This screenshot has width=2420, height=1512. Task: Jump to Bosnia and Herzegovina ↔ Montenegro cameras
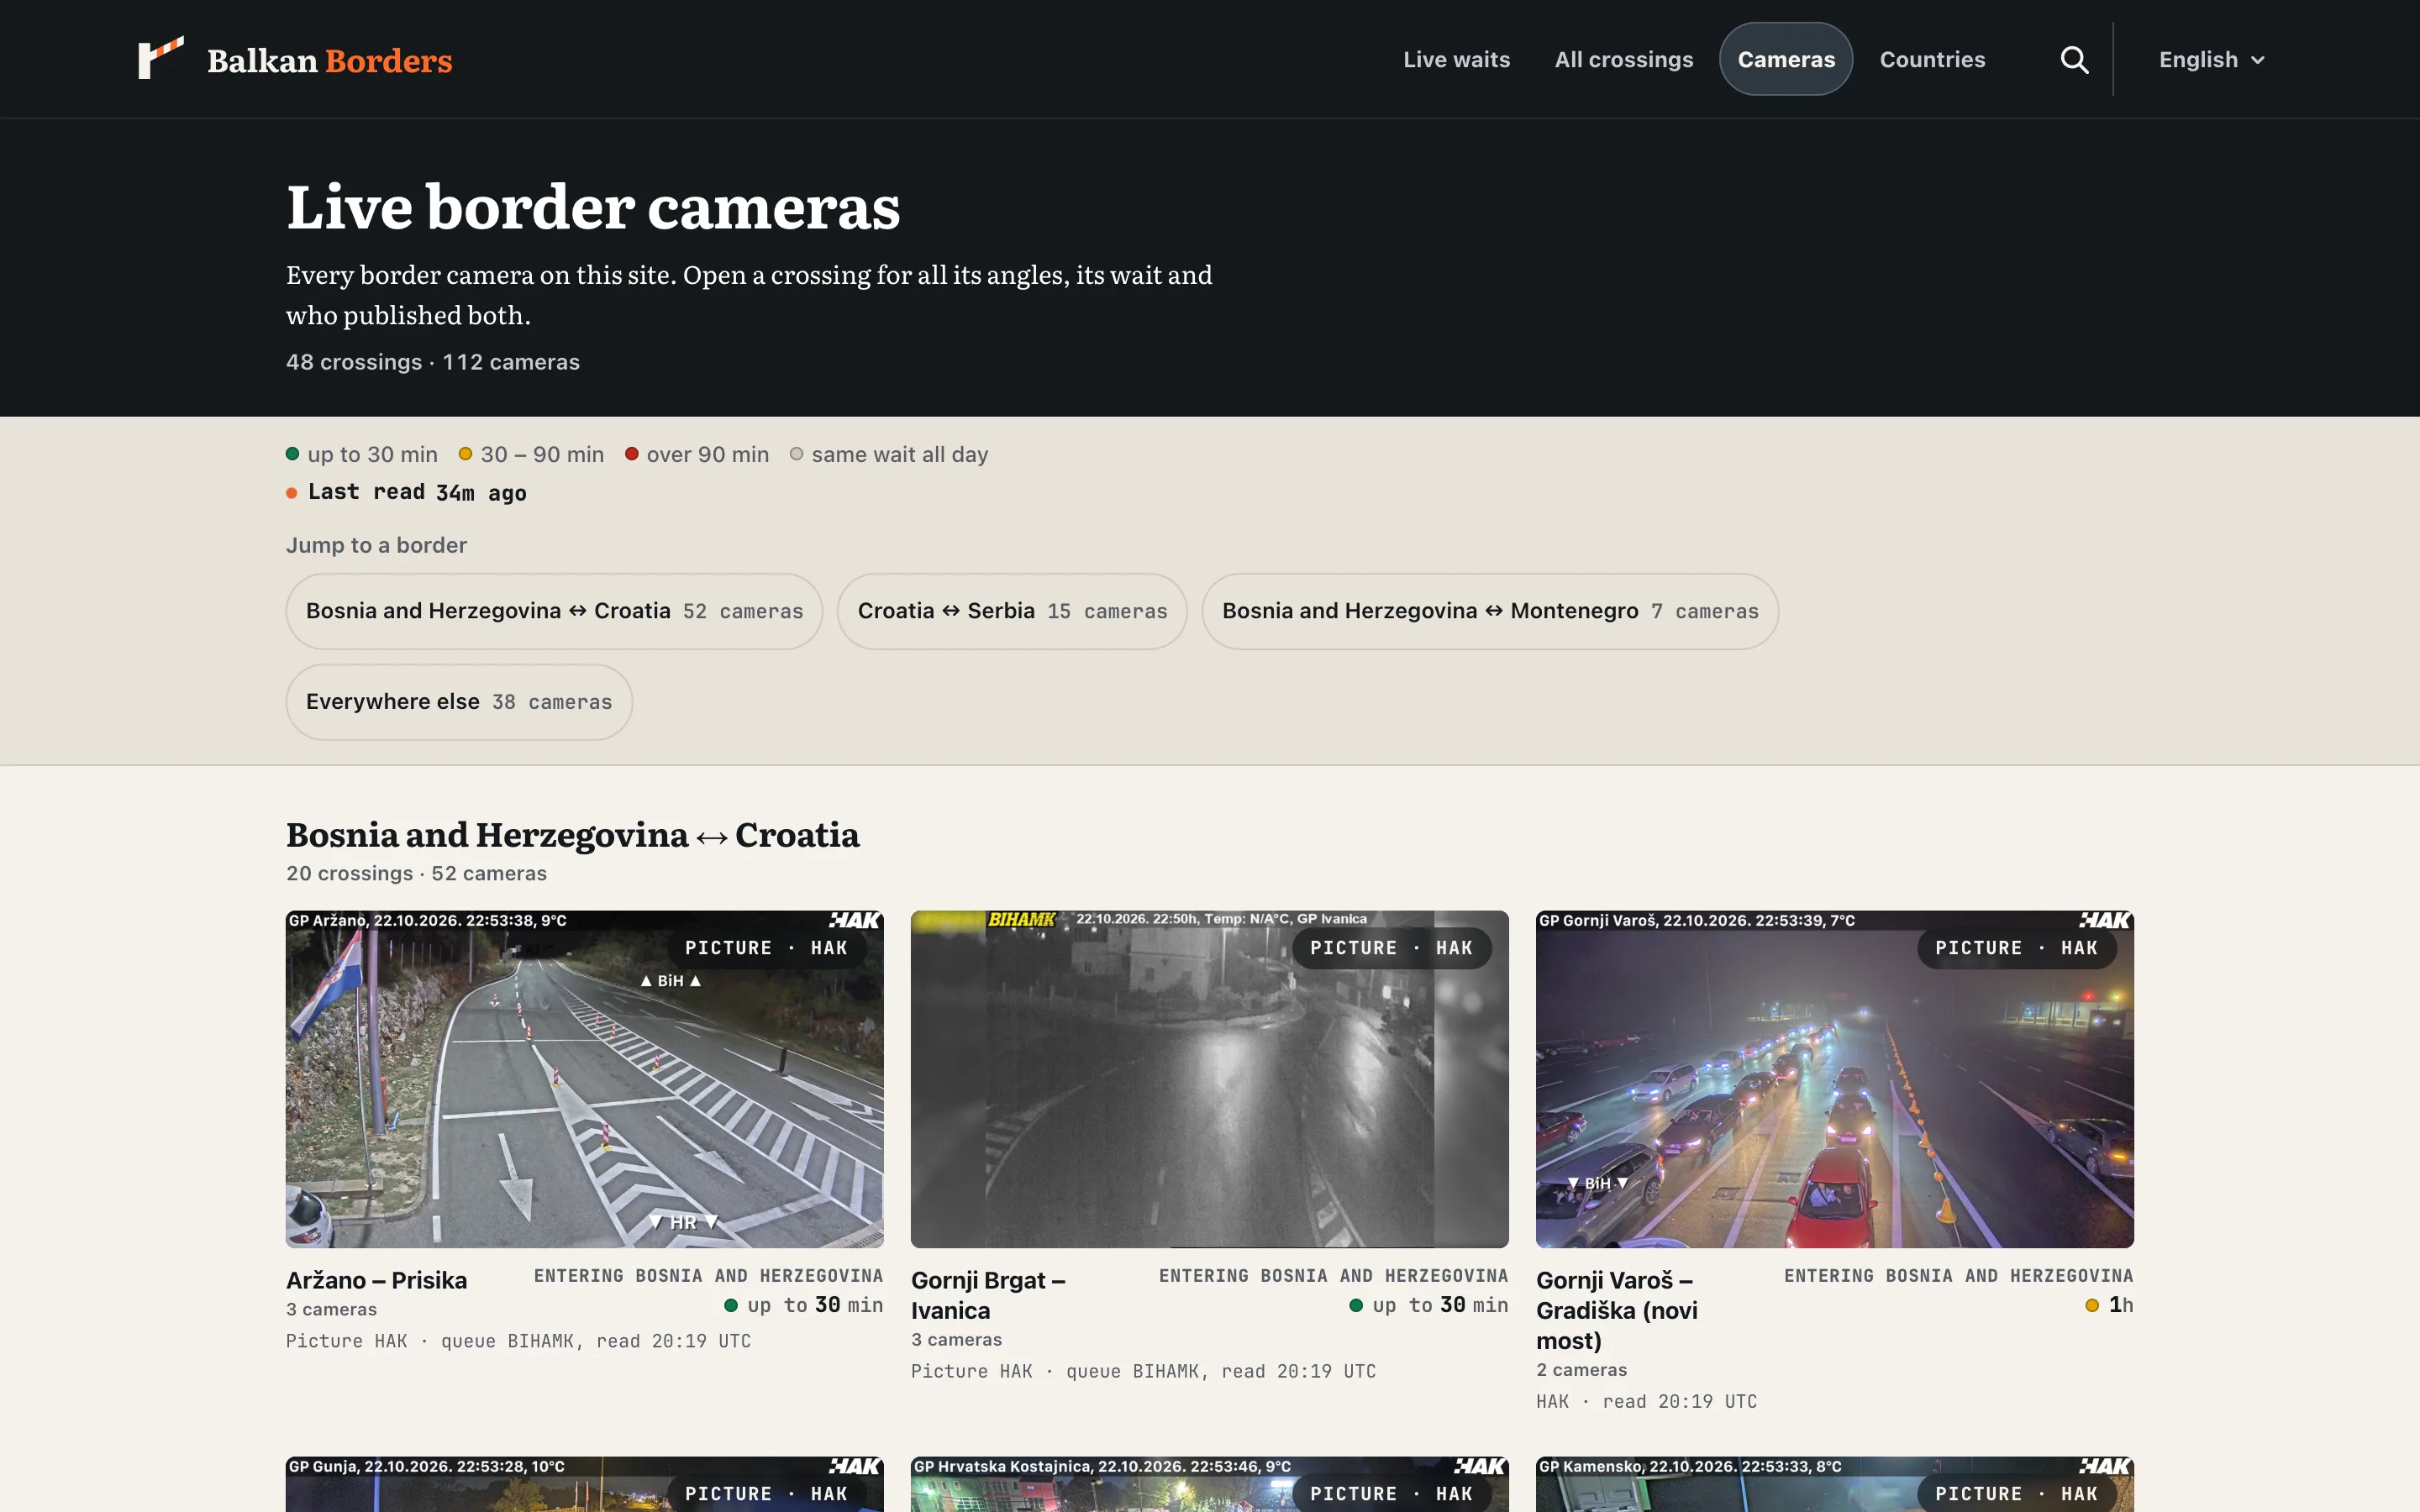(x=1490, y=611)
